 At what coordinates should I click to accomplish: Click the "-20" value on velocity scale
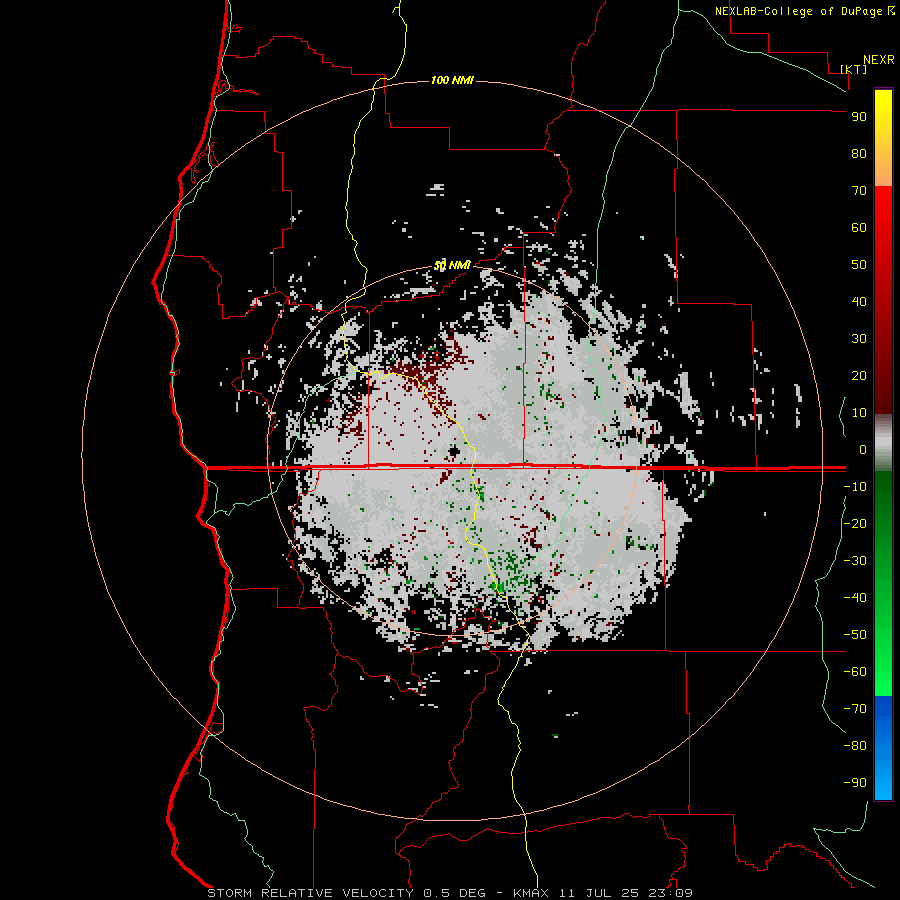[x=855, y=523]
